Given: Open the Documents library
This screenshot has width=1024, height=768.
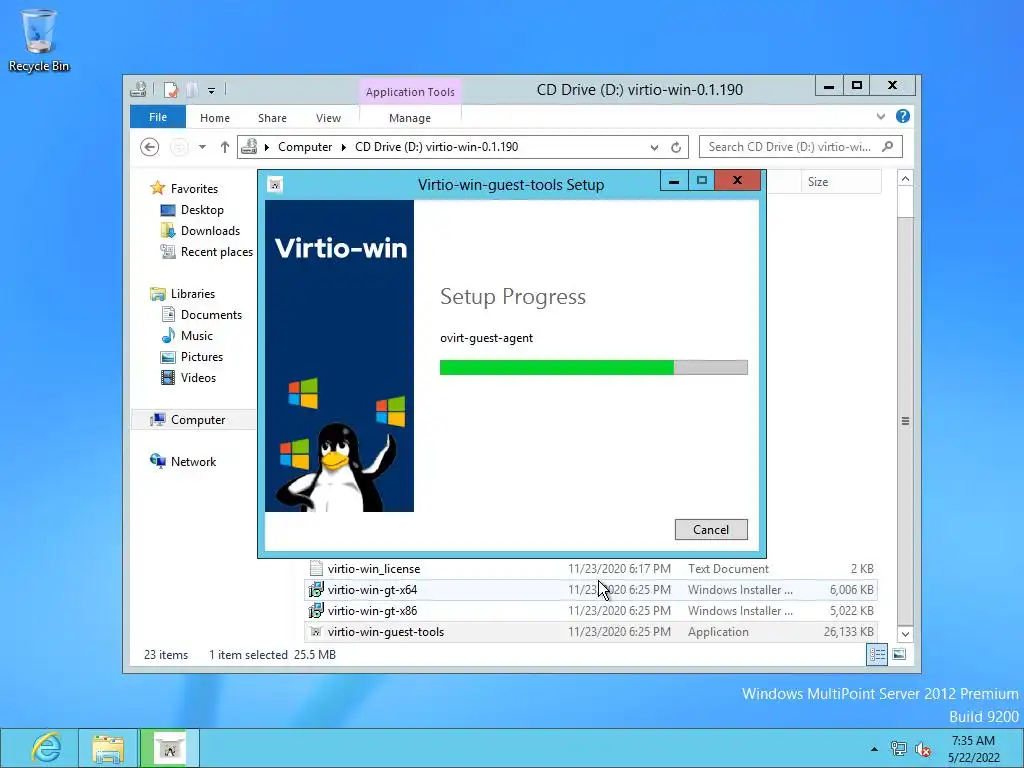Looking at the screenshot, I should (211, 315).
